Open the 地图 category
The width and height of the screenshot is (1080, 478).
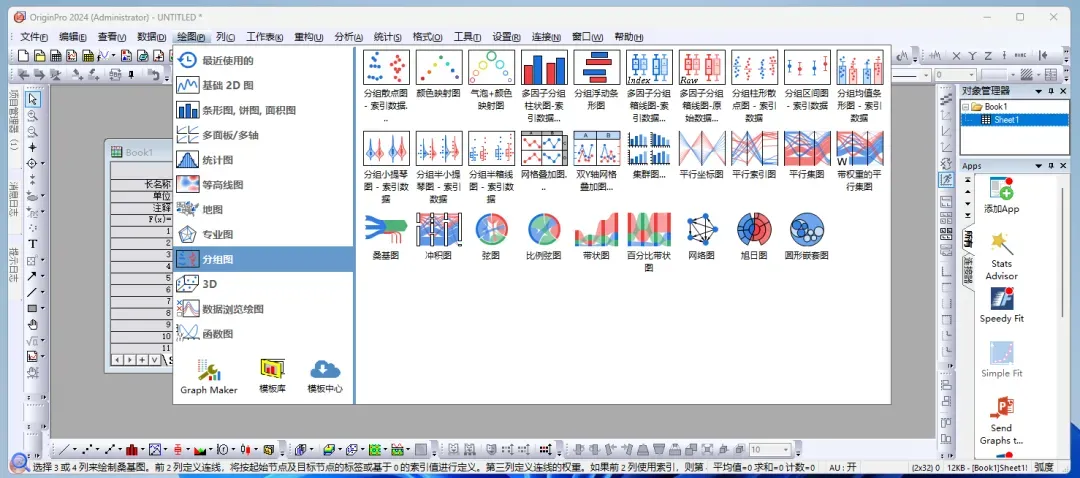pyautogui.click(x=264, y=209)
